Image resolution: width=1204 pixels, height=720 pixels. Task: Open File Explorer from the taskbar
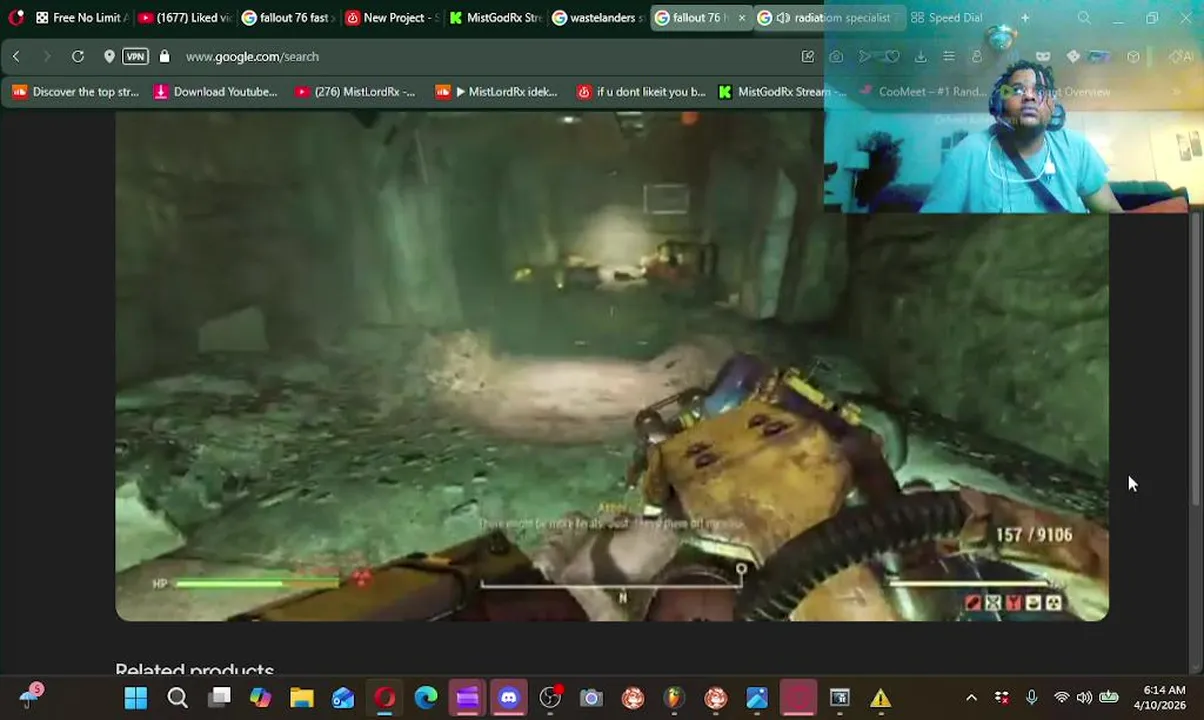point(302,698)
